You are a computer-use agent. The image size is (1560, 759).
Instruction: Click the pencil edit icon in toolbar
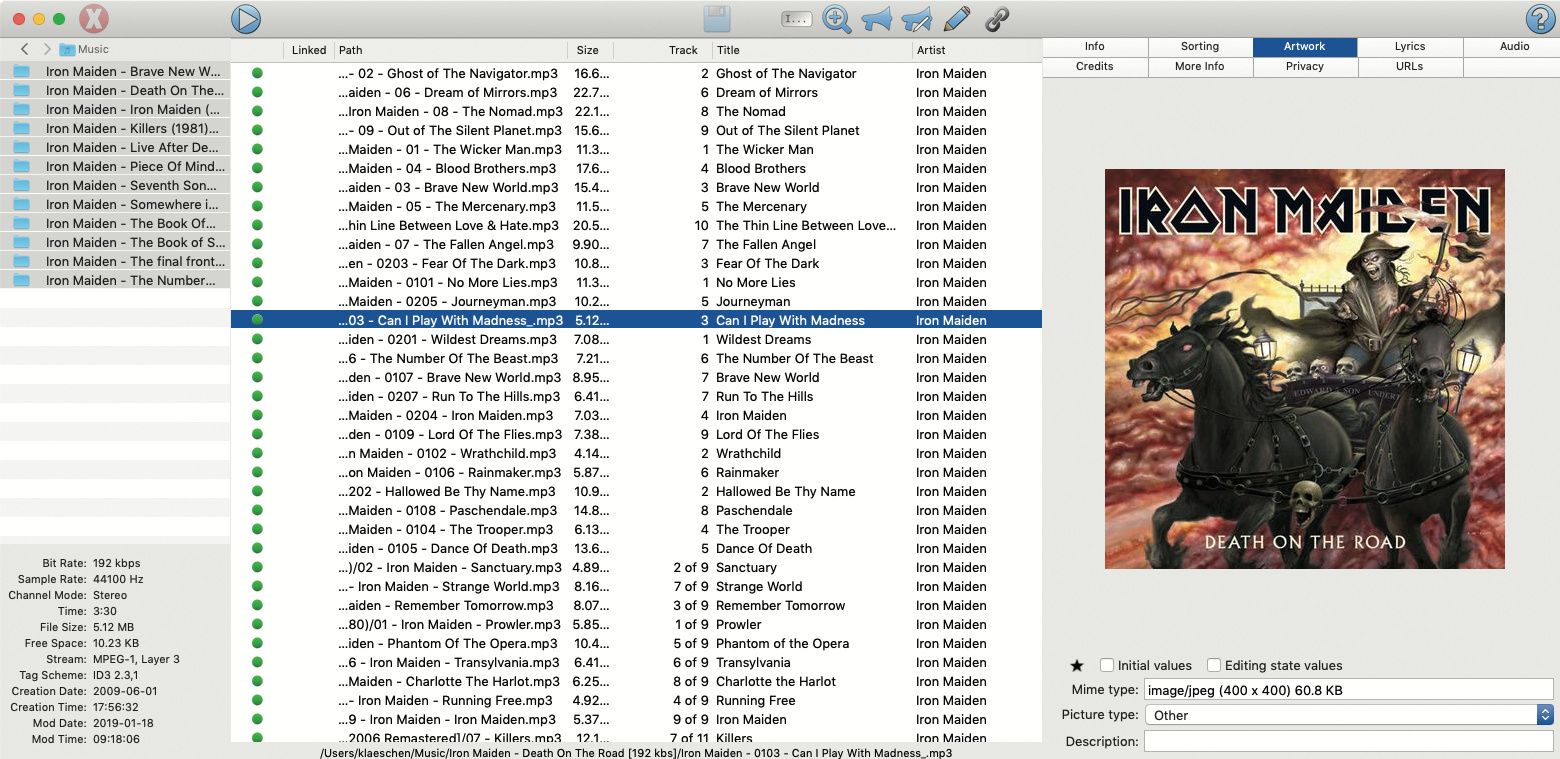(957, 19)
